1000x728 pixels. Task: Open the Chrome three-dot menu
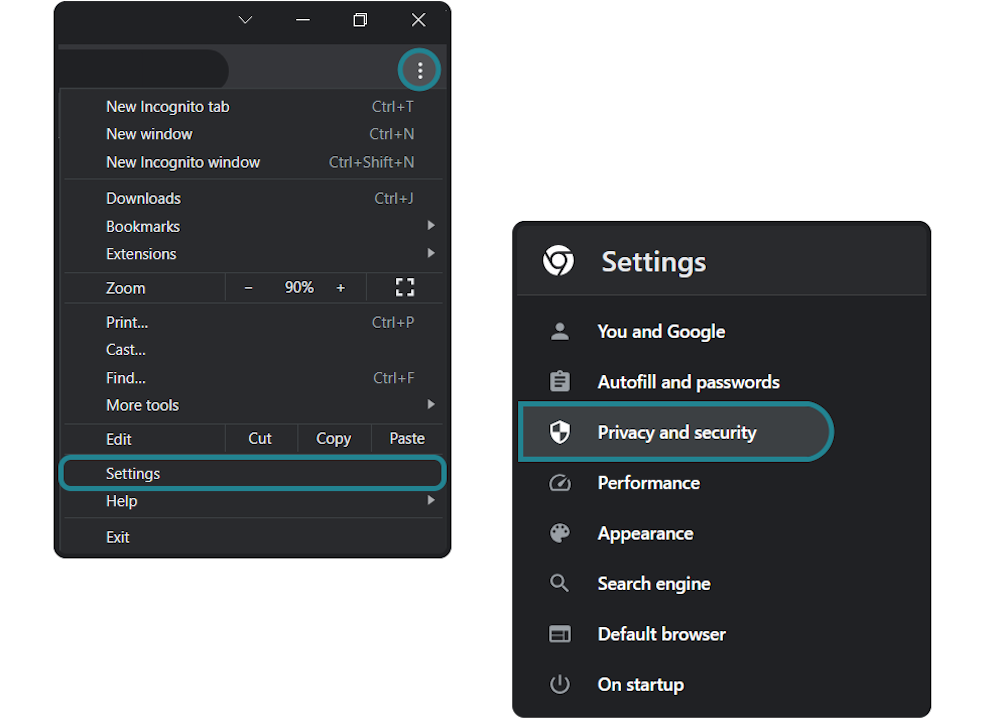pyautogui.click(x=420, y=69)
